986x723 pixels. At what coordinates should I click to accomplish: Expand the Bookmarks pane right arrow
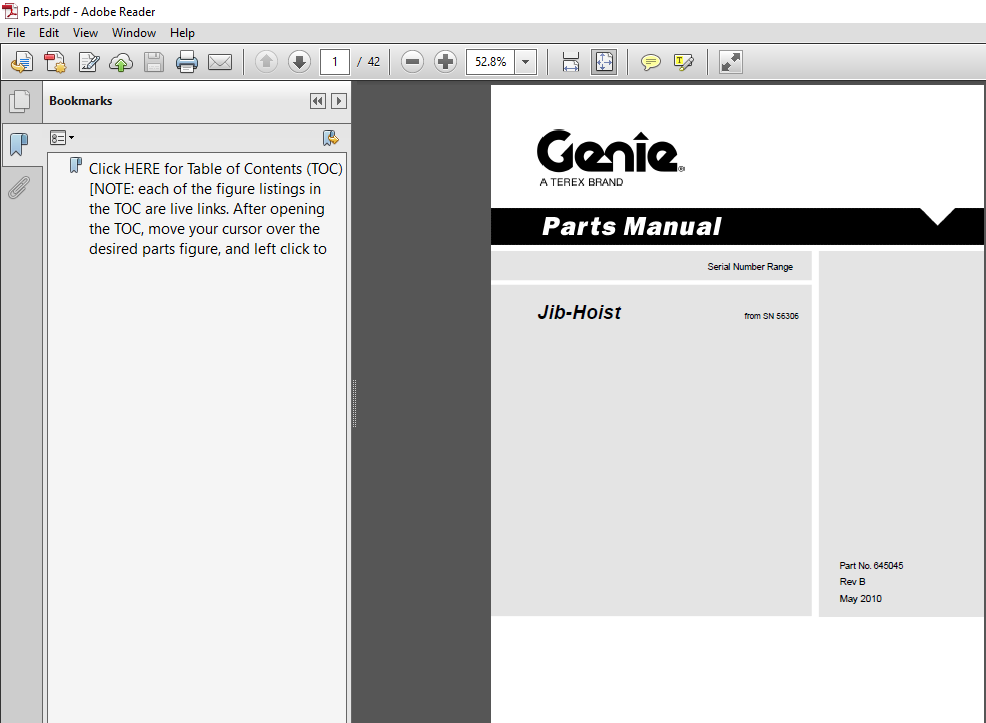pos(339,101)
